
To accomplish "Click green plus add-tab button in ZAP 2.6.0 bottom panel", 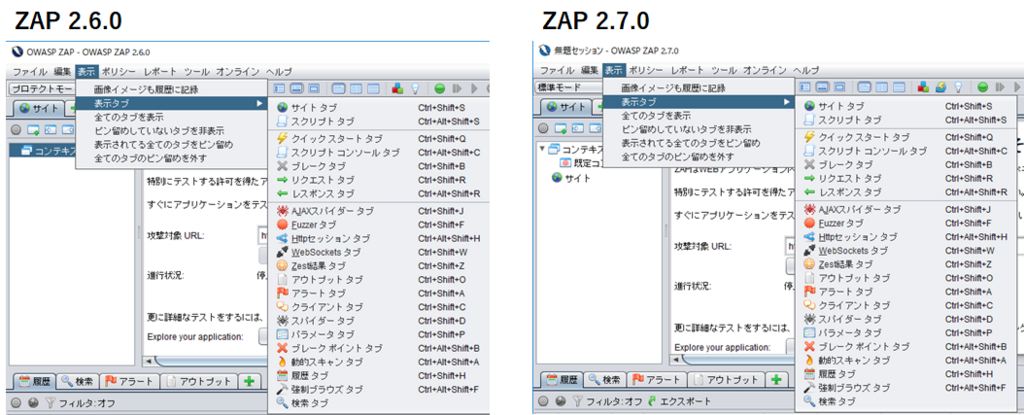I will 249,382.
